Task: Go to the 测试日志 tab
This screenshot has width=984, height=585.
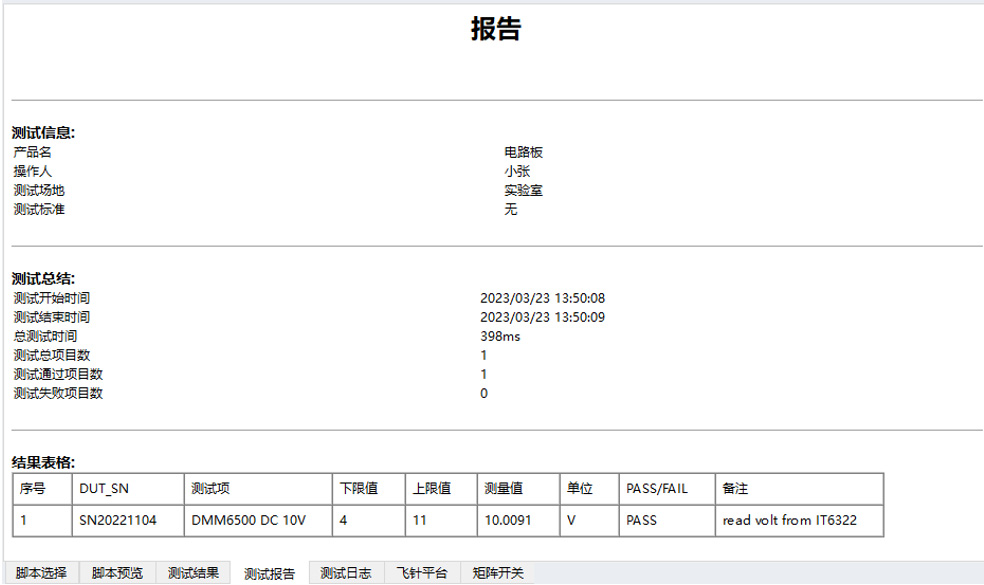Action: 346,573
